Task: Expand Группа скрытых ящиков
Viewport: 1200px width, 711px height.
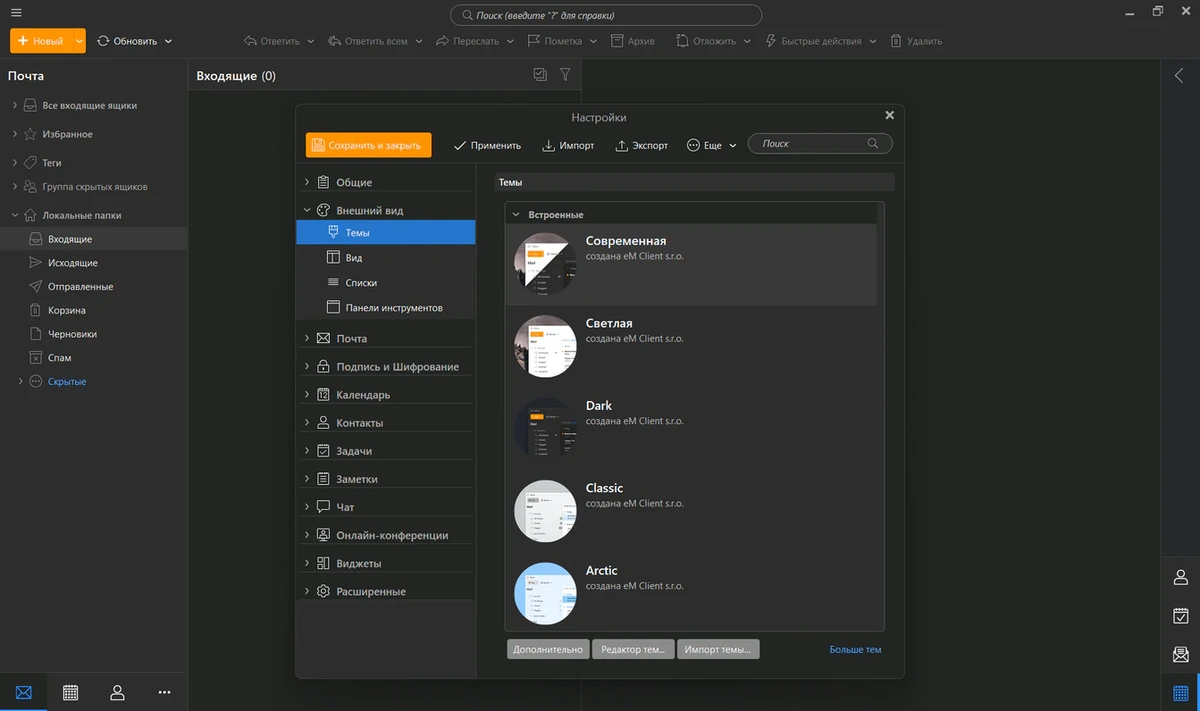Action: point(15,187)
